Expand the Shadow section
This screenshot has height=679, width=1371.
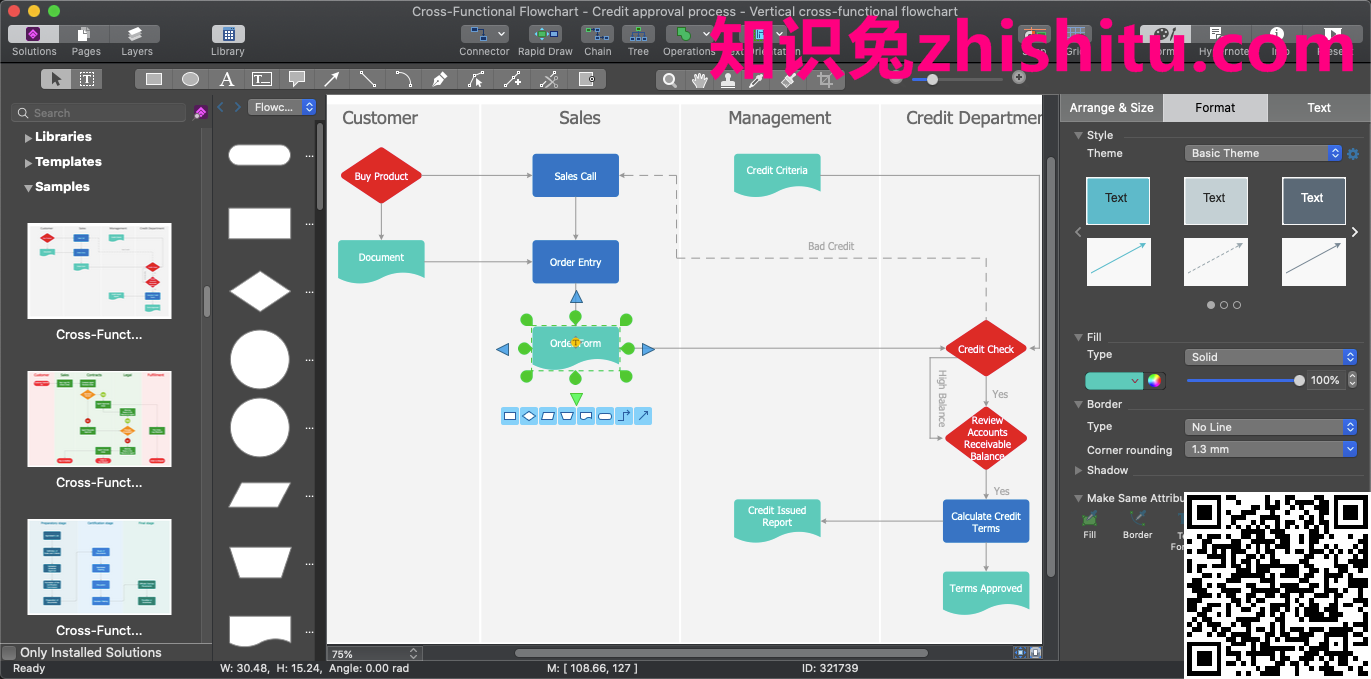pos(1078,470)
